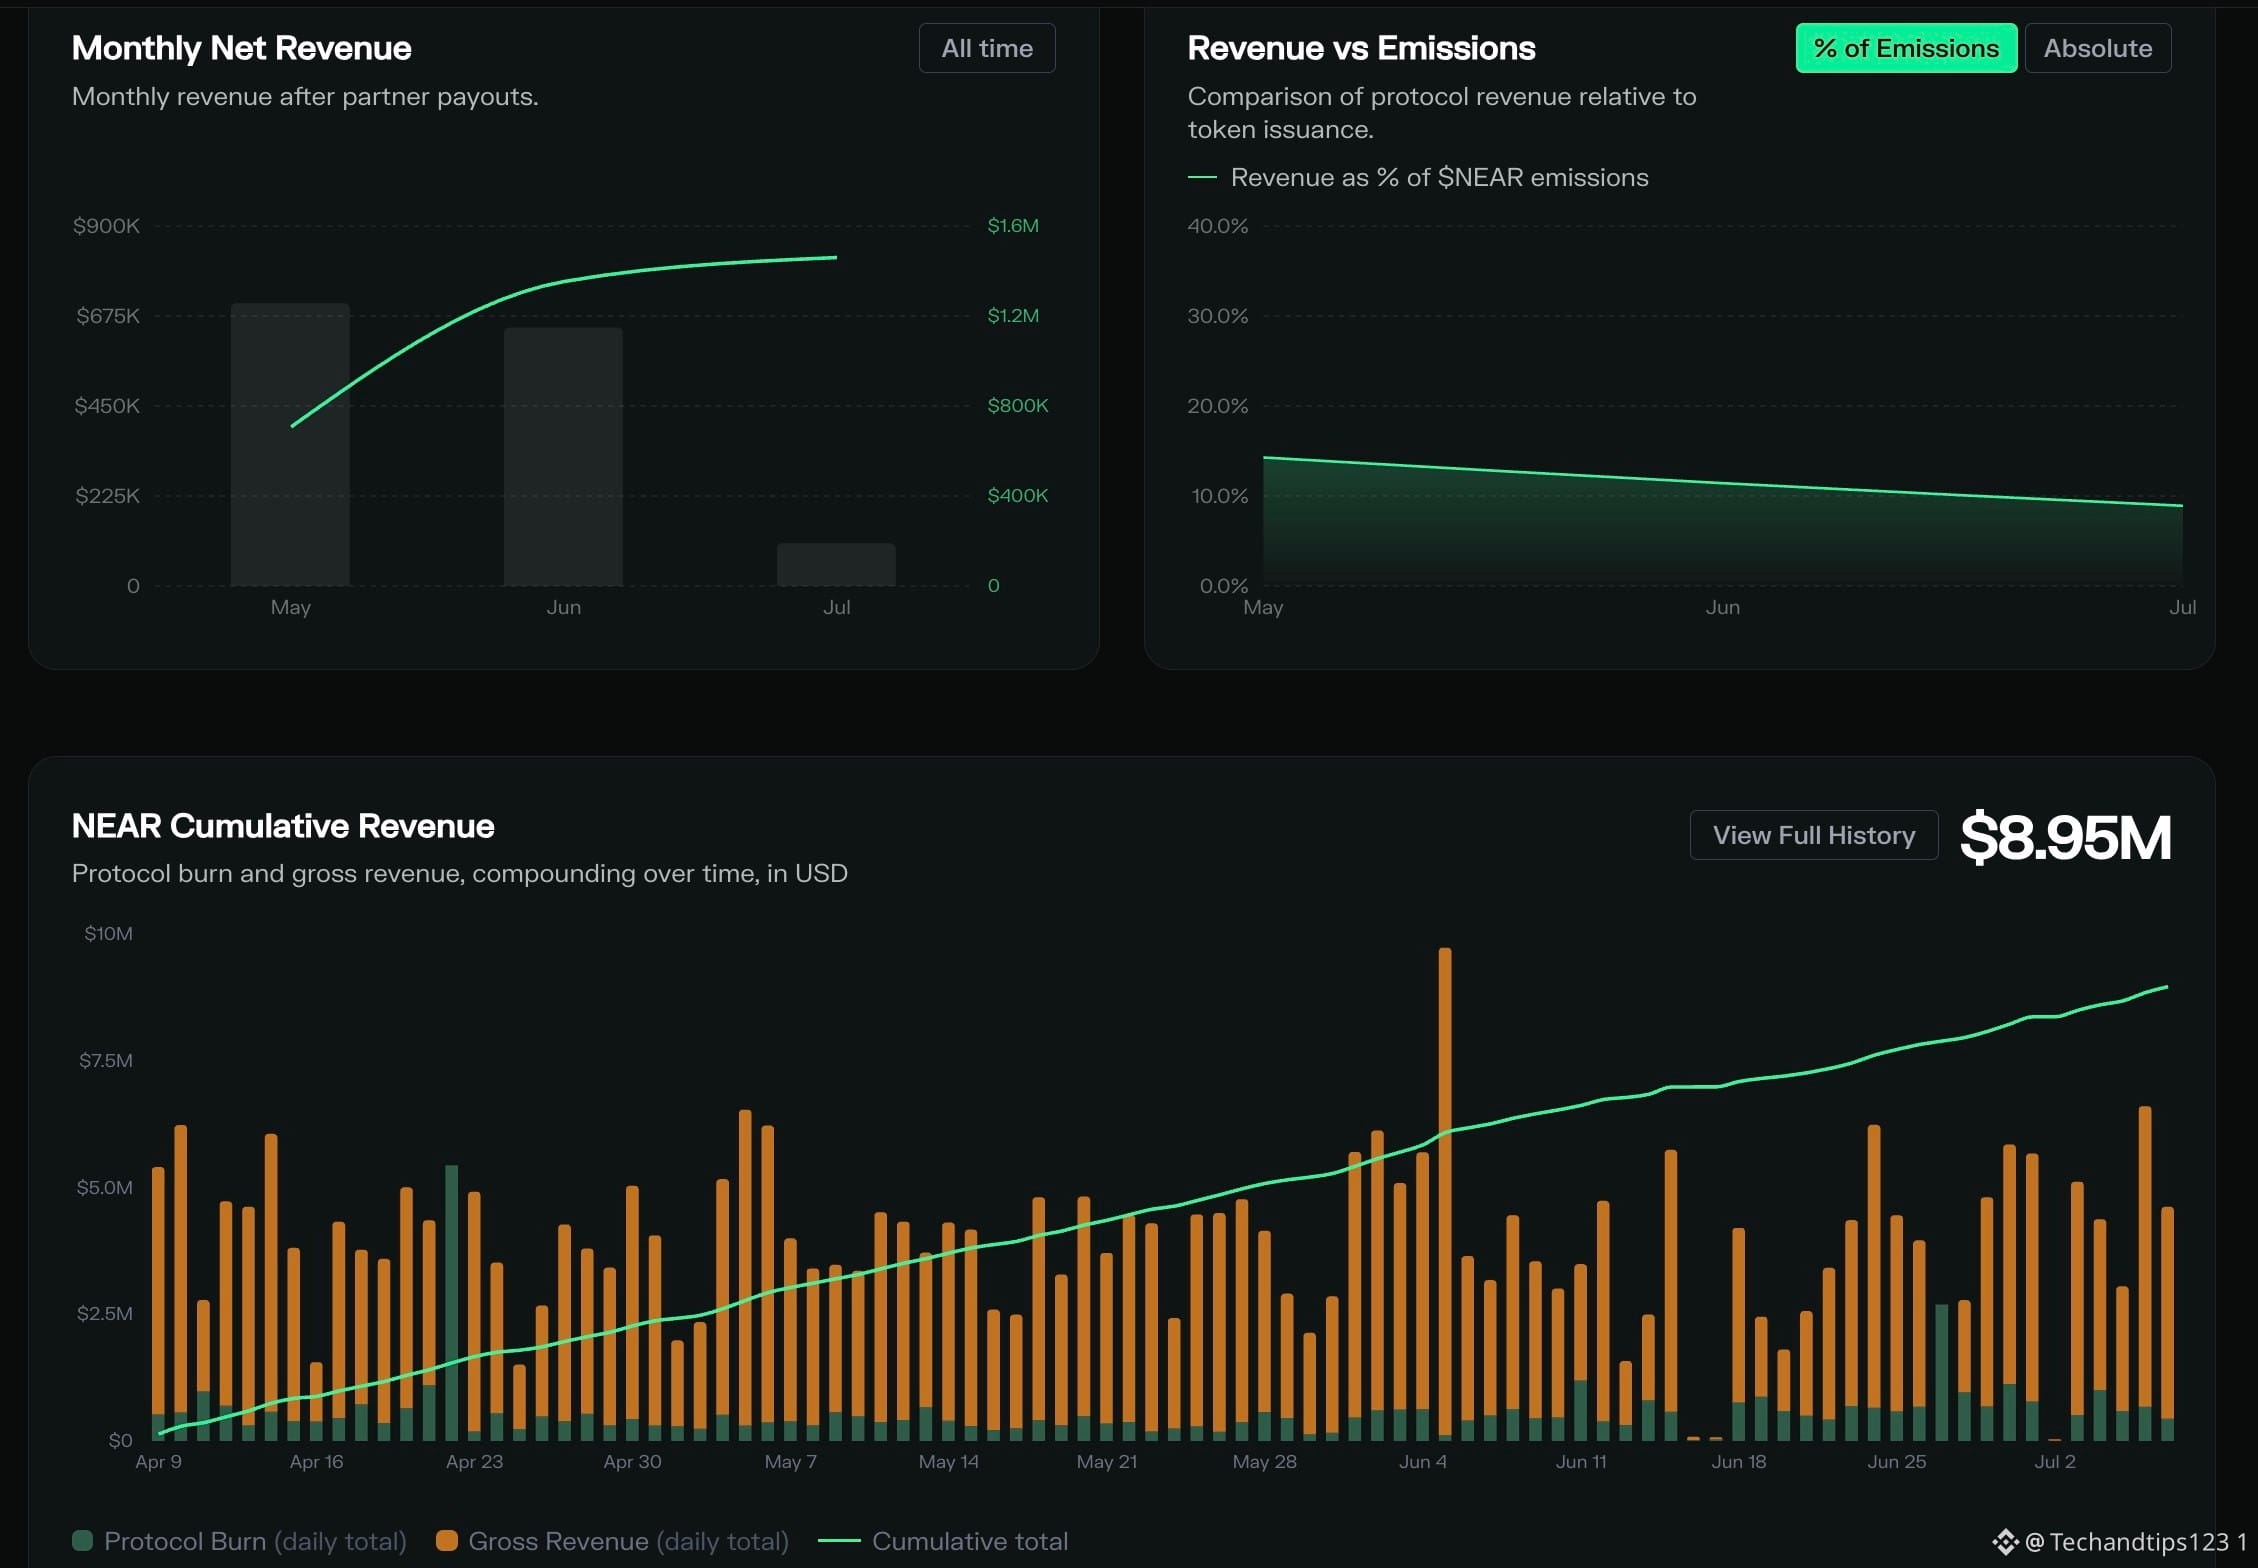
Task: Switch to % of Emissions view
Action: (1906, 48)
